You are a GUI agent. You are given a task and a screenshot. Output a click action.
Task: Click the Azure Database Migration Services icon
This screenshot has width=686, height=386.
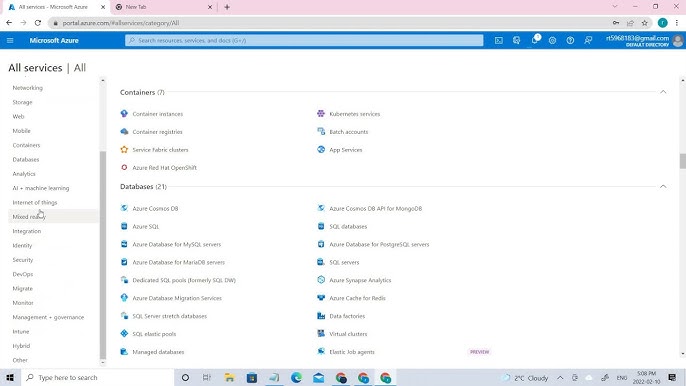tap(124, 298)
